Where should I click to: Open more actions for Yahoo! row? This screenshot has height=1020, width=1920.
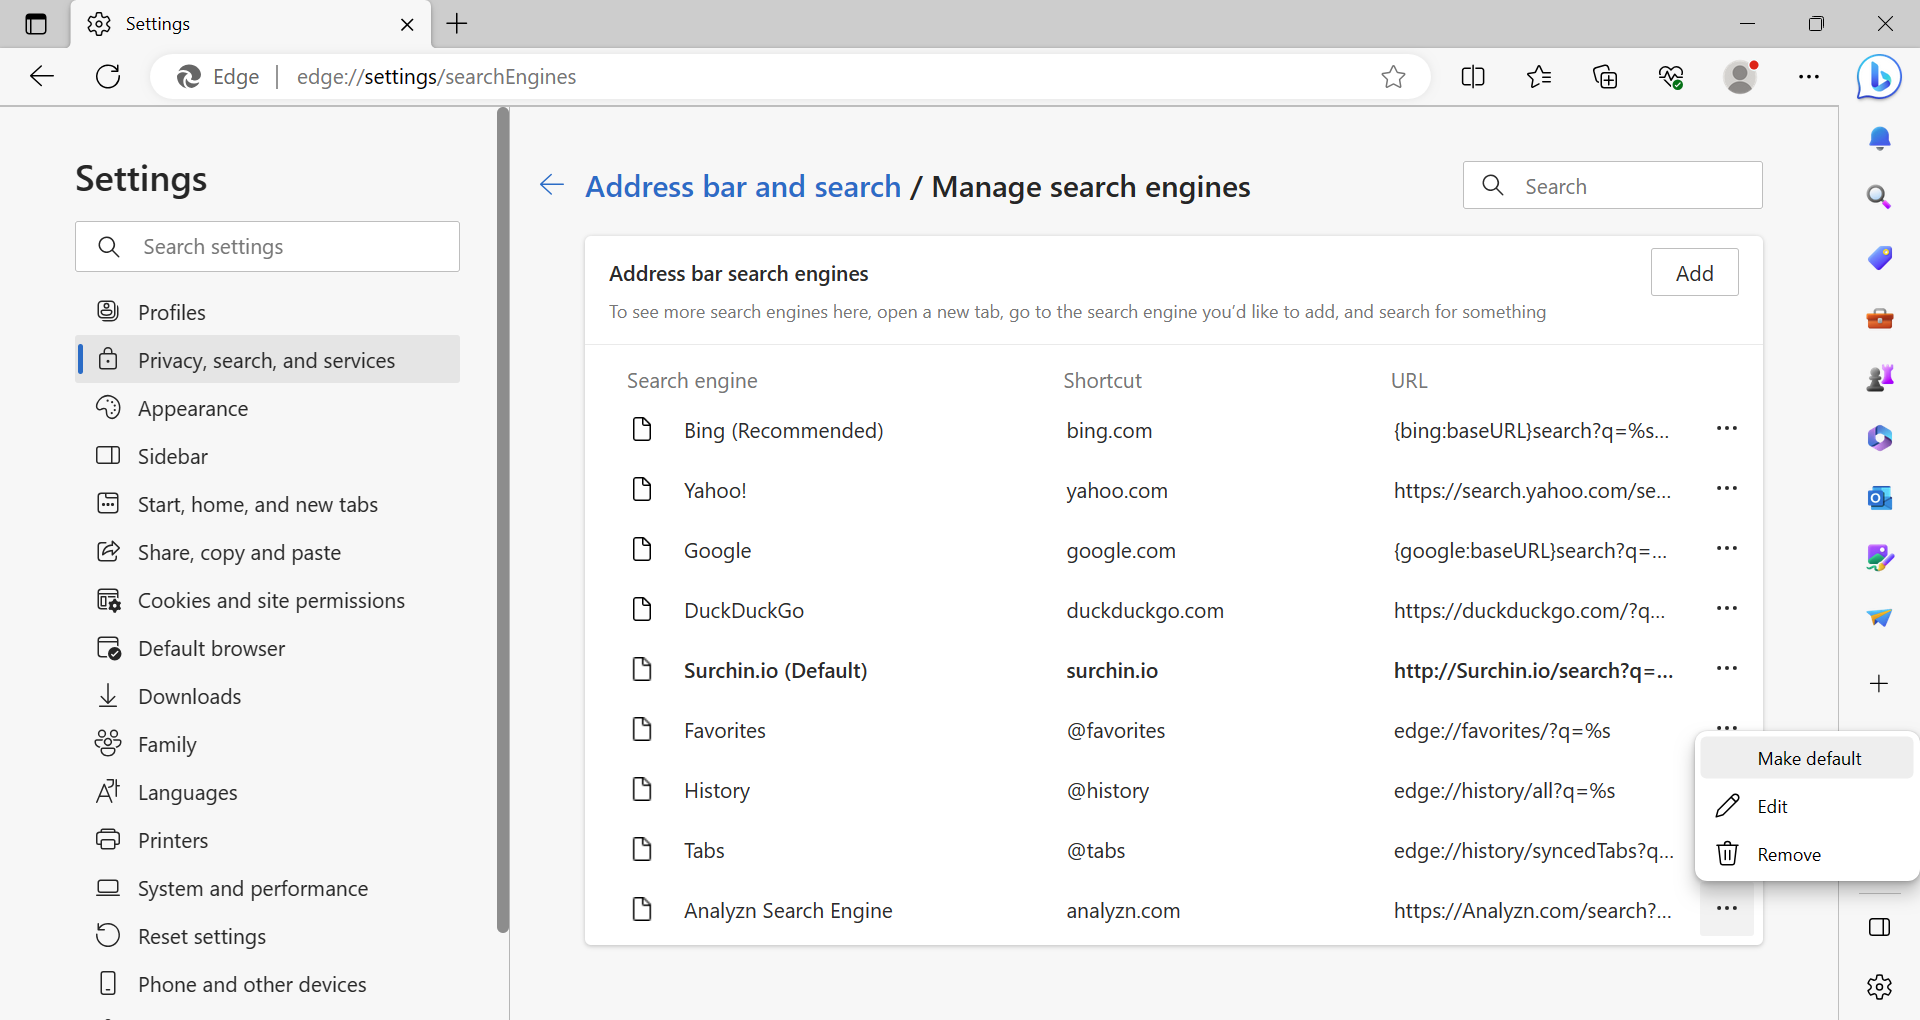point(1727,489)
